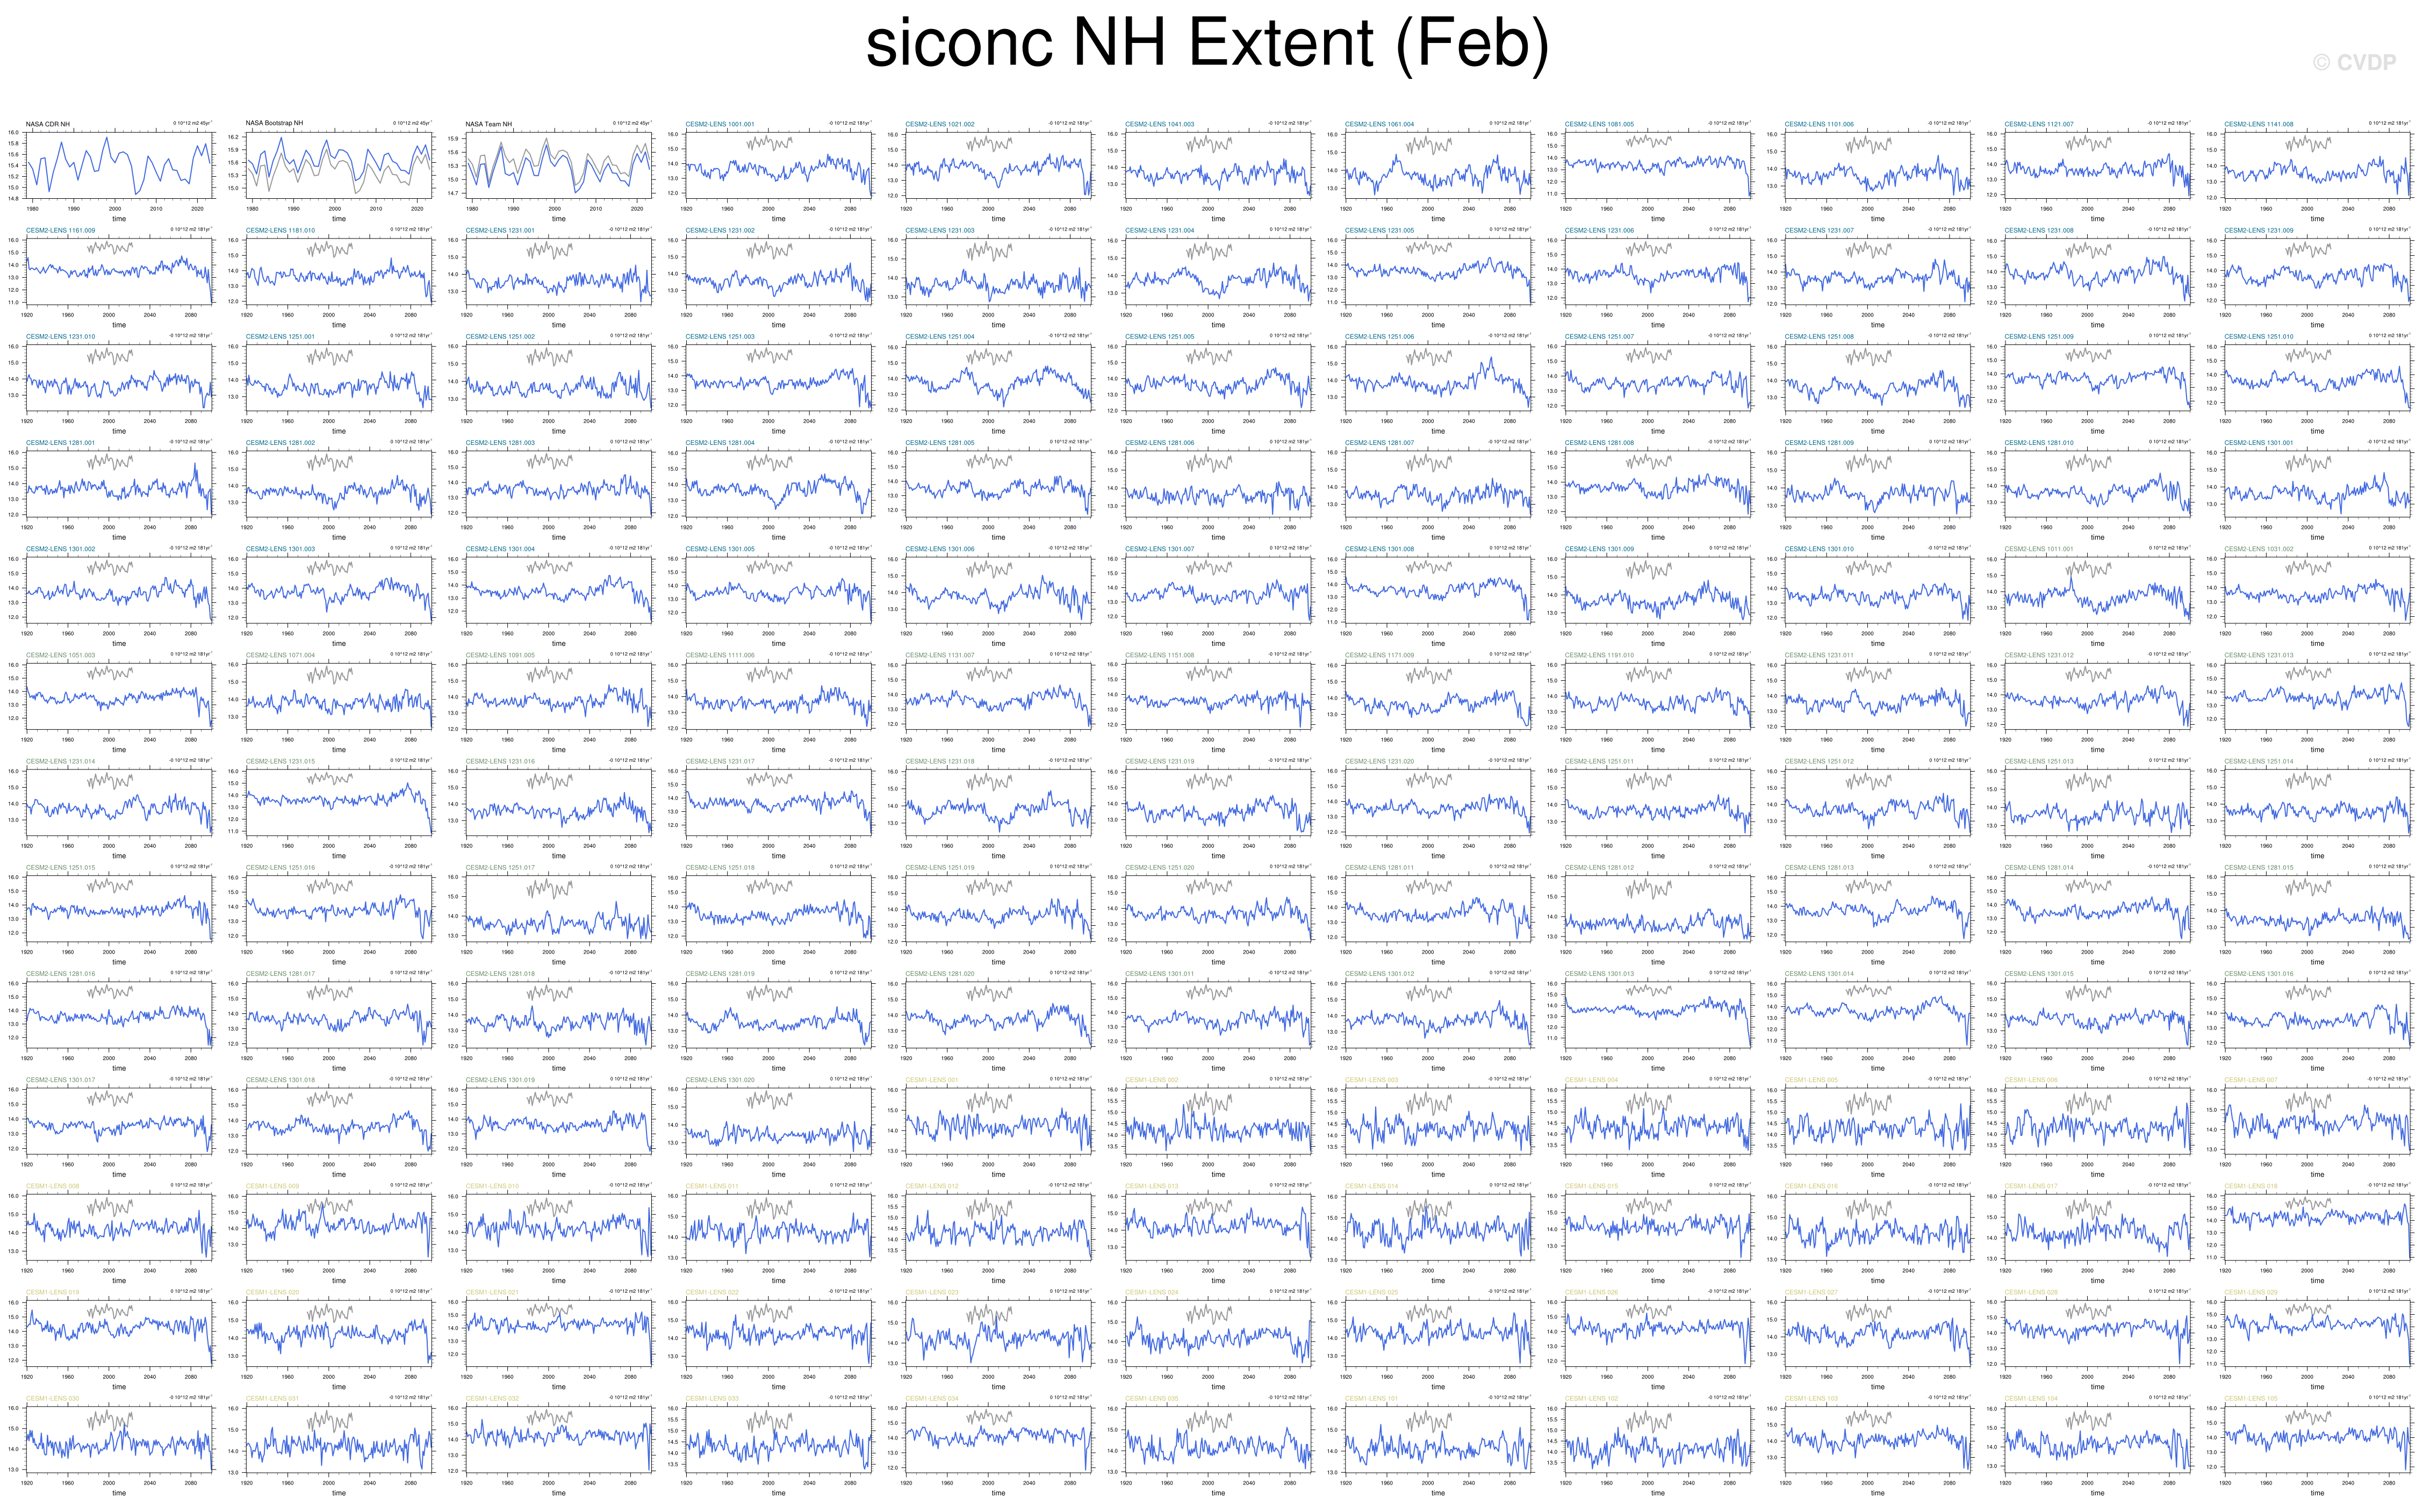
Task: Open the NASA Bootstrap NH plot panel
Action: [x=339, y=165]
